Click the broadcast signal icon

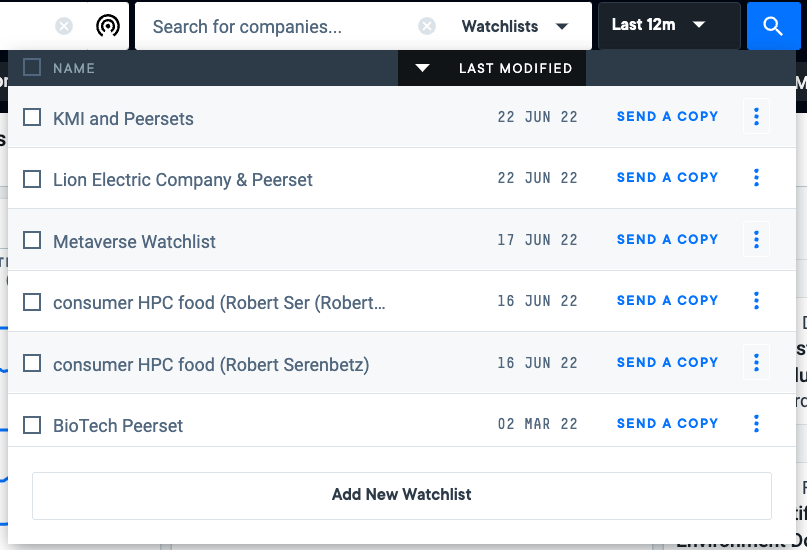click(108, 26)
